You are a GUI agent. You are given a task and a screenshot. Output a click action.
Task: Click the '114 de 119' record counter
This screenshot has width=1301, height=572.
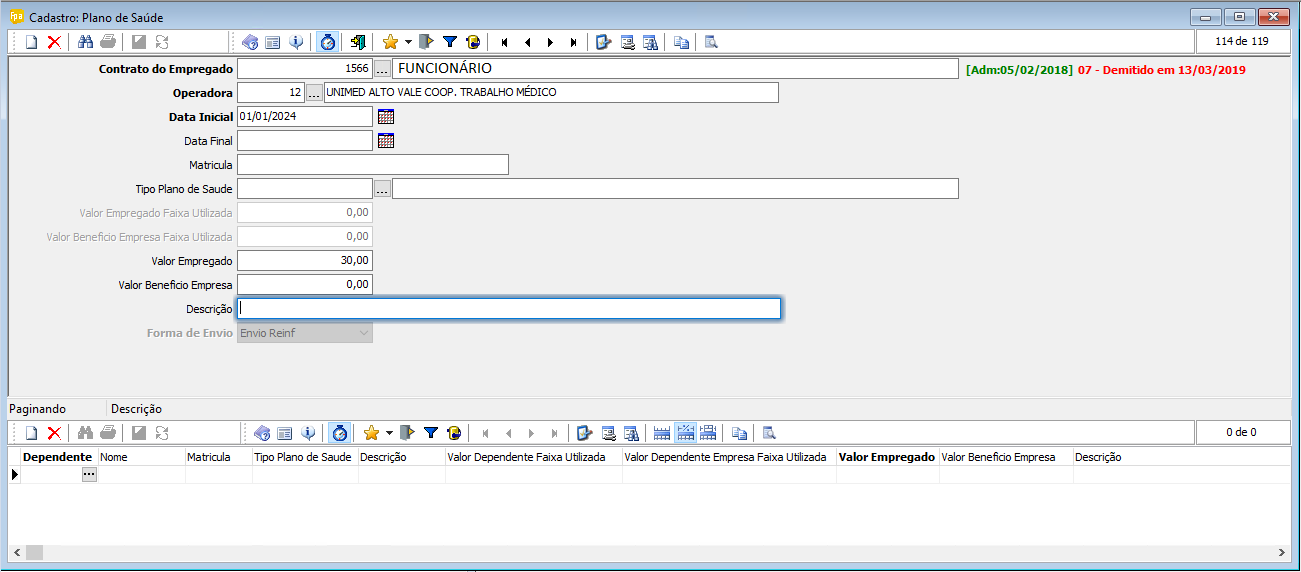point(1242,42)
